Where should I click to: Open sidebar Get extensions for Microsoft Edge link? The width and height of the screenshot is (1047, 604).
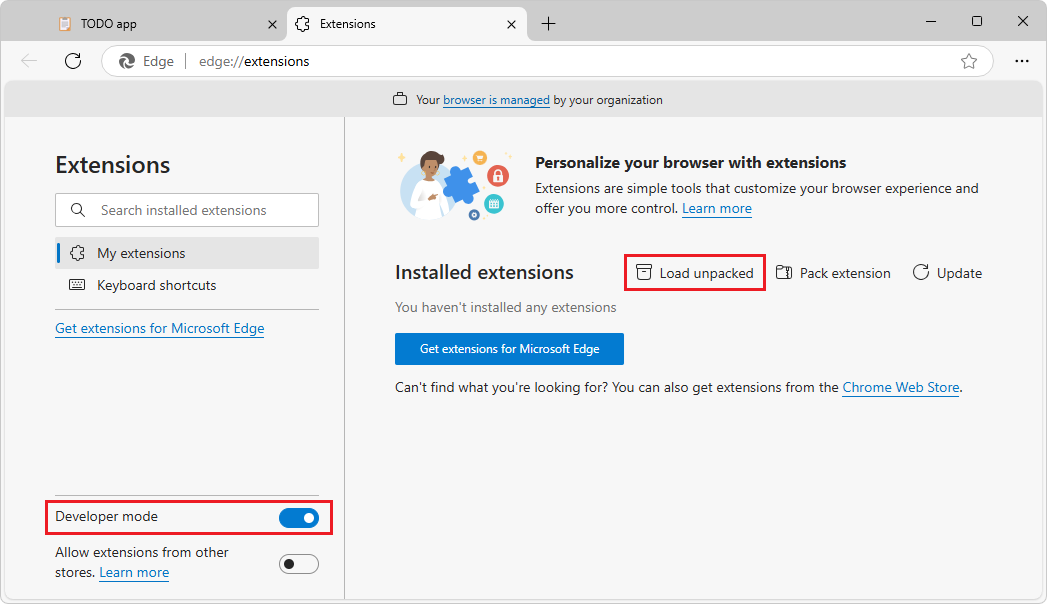[160, 328]
